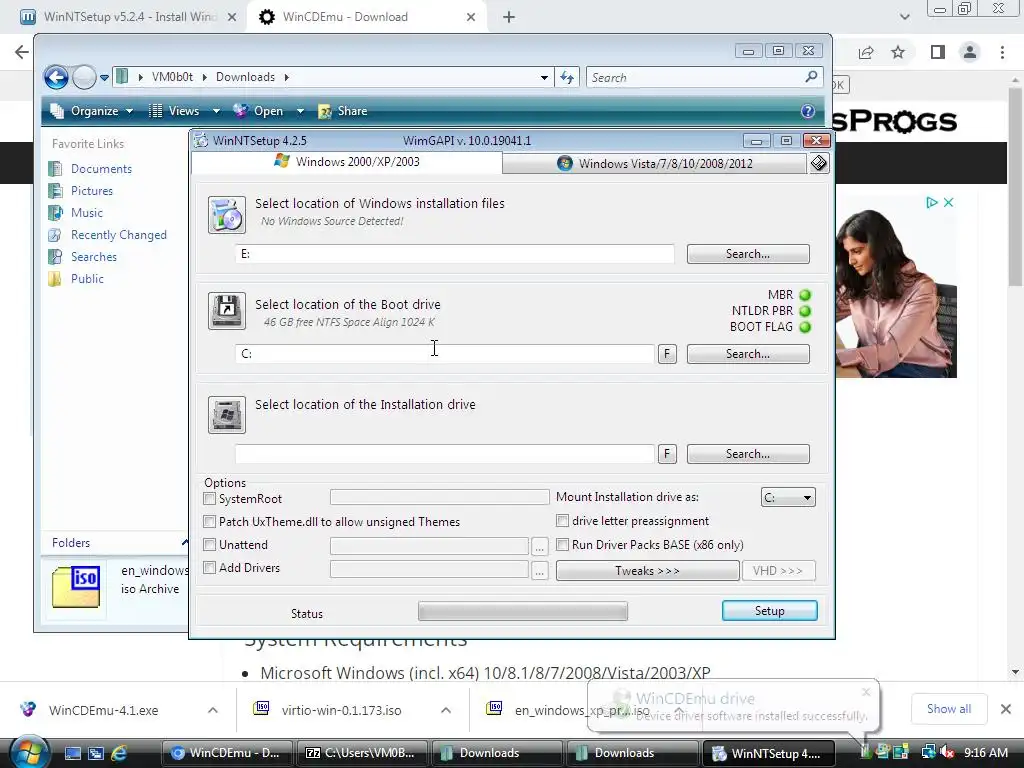
Task: Click F button for Installation drive
Action: point(667,454)
